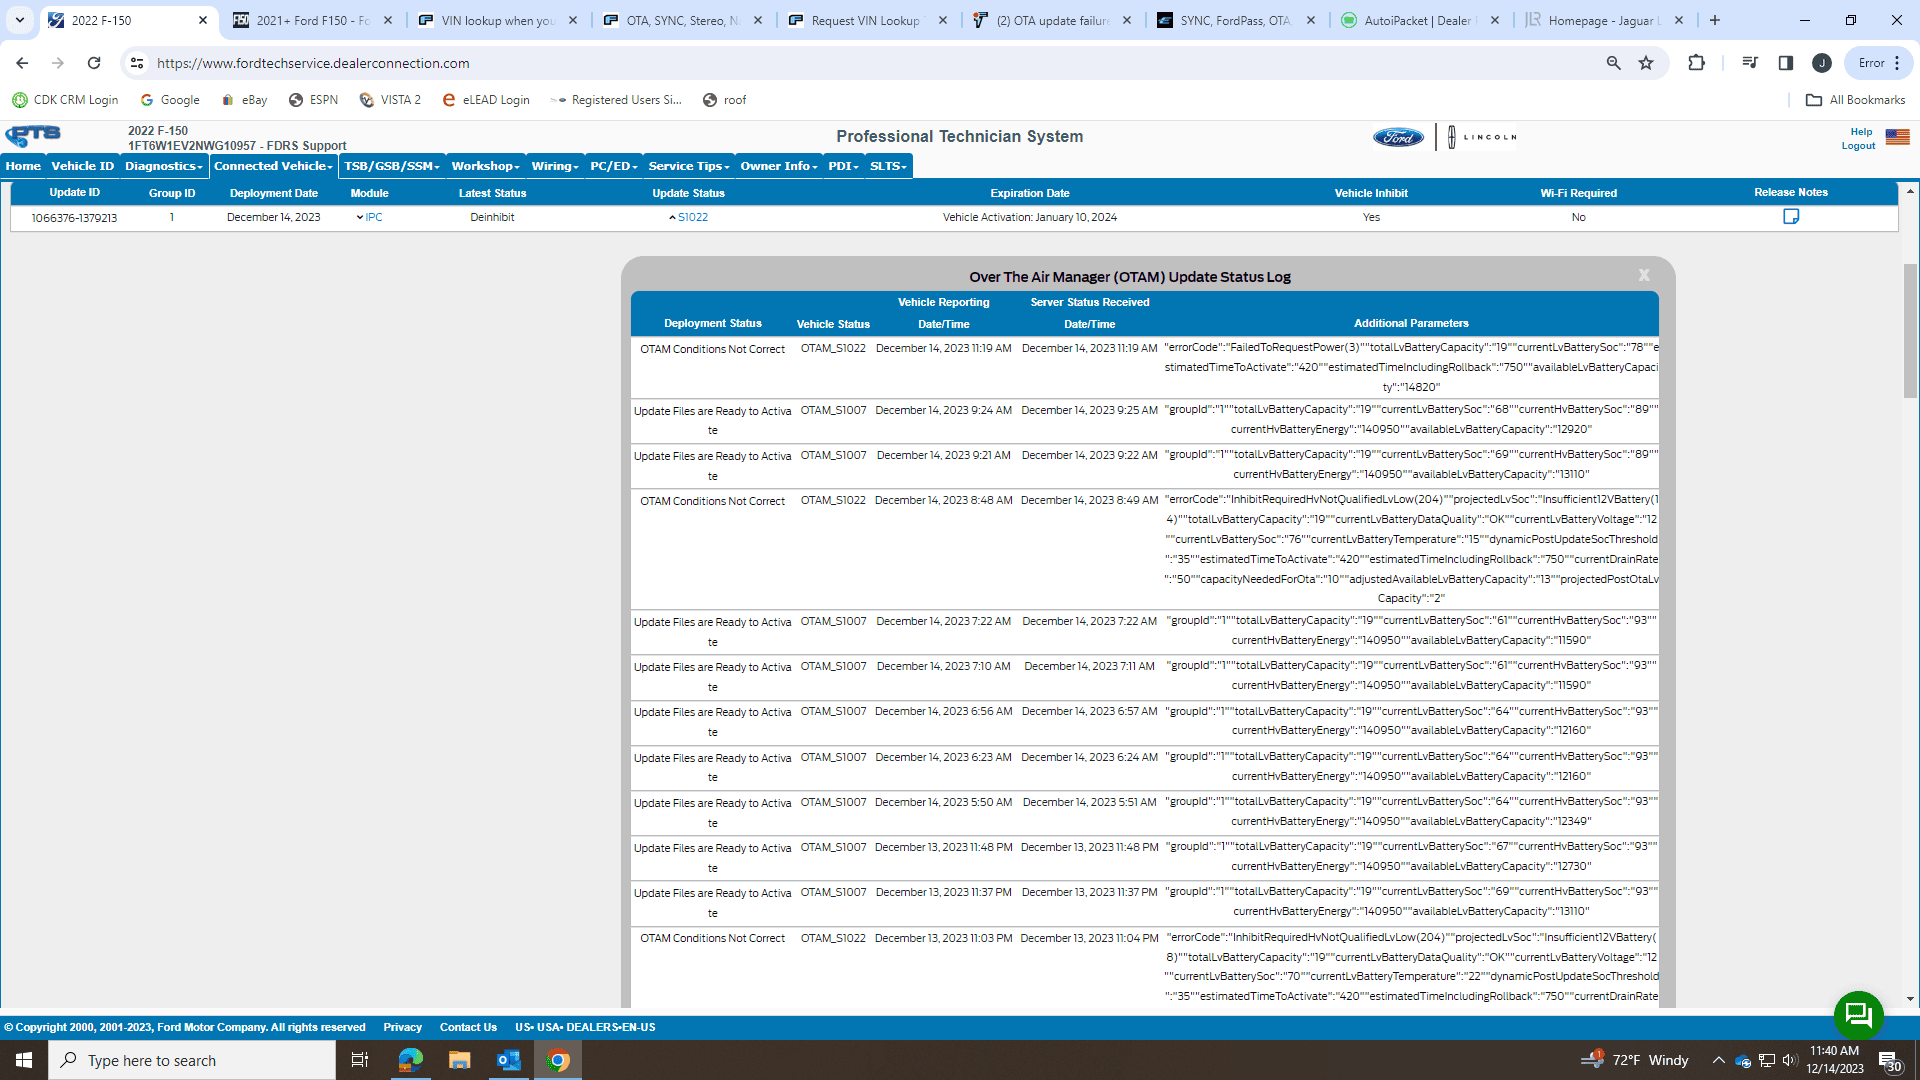Expand the Connected Vehicle menu

273,166
